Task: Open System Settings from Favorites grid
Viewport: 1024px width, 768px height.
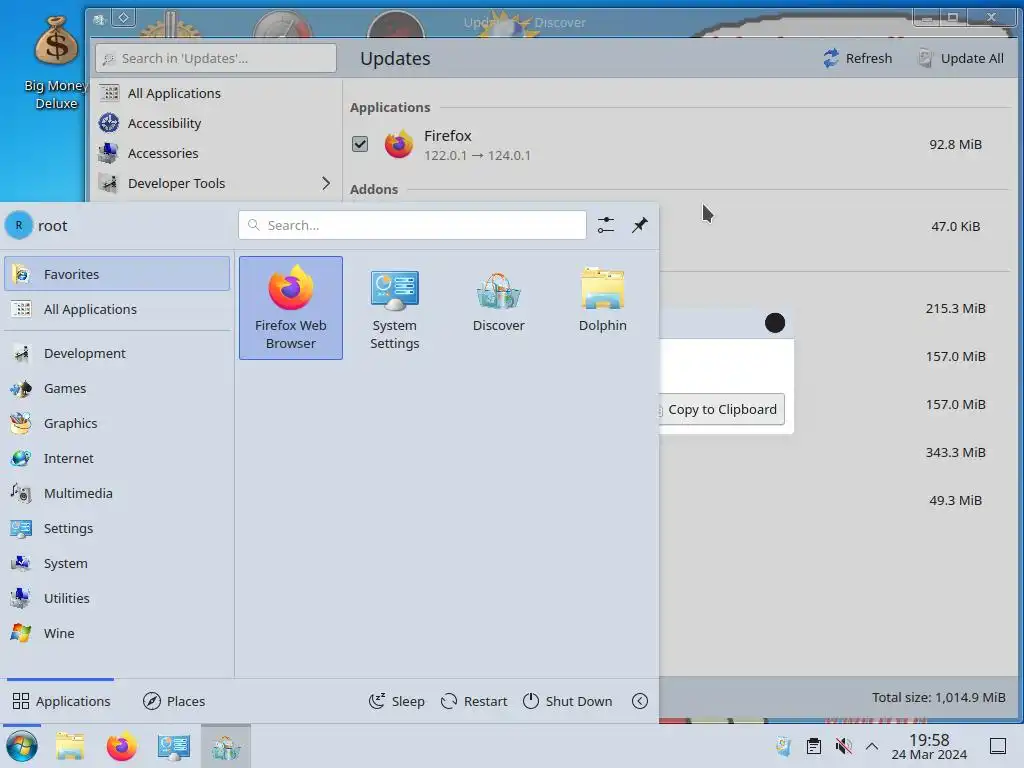Action: (x=394, y=308)
